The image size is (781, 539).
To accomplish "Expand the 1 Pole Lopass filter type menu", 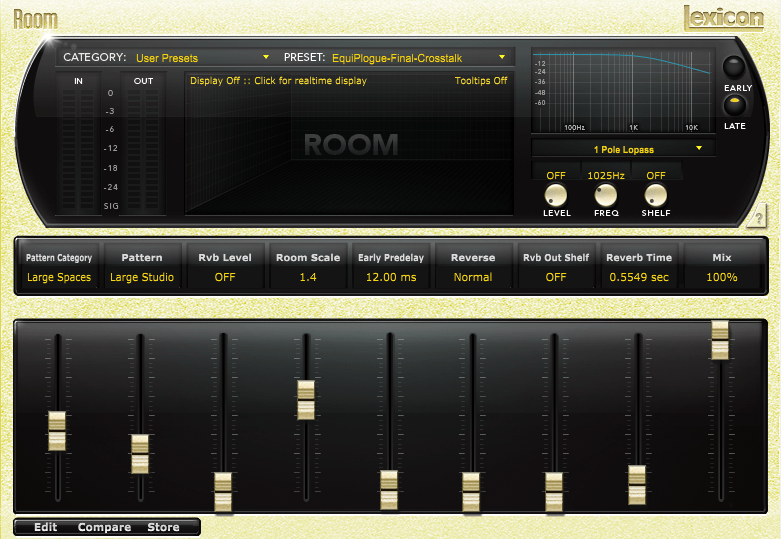I will click(624, 149).
